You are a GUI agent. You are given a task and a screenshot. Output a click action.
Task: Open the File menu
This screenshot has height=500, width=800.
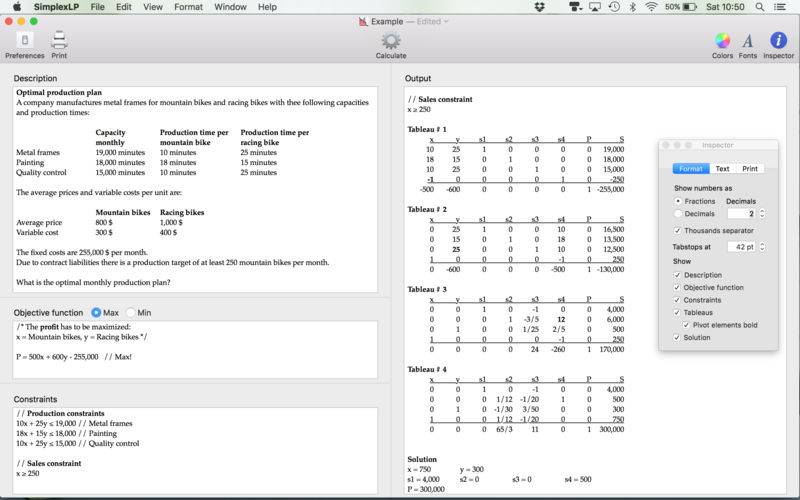pyautogui.click(x=97, y=7)
